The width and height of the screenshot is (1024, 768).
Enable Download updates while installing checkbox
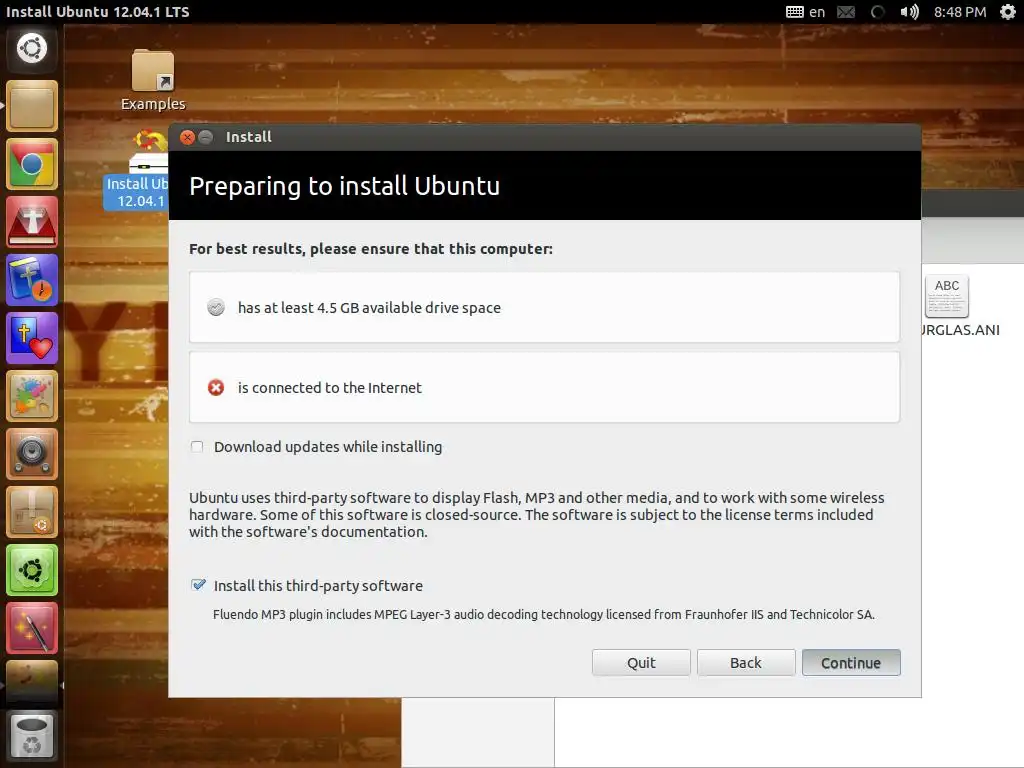(x=197, y=447)
